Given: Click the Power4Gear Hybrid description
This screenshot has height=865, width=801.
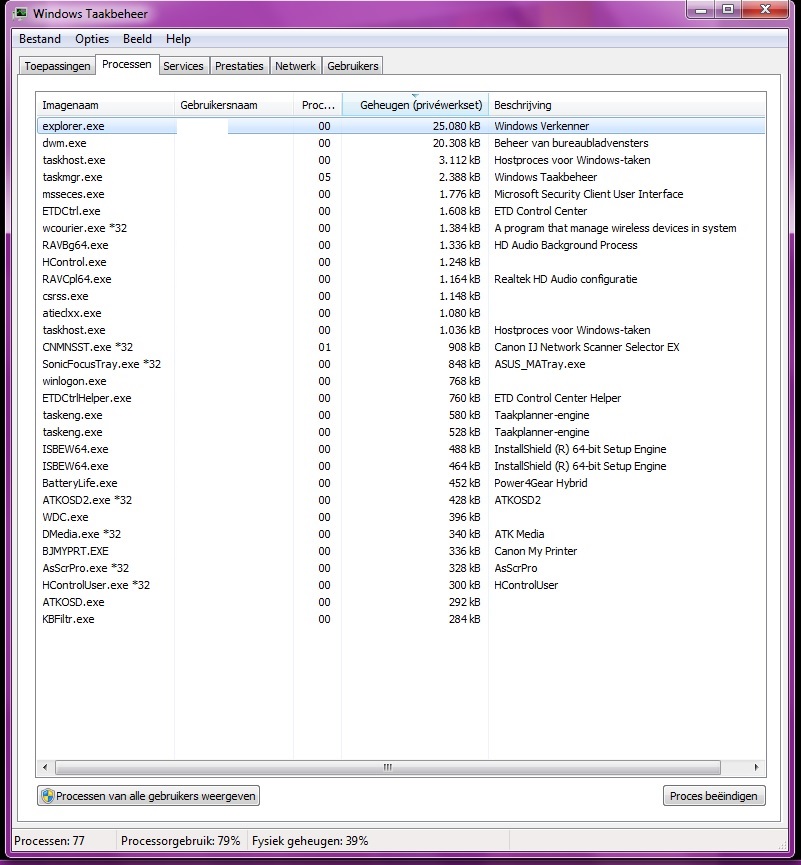Looking at the screenshot, I should click(541, 483).
